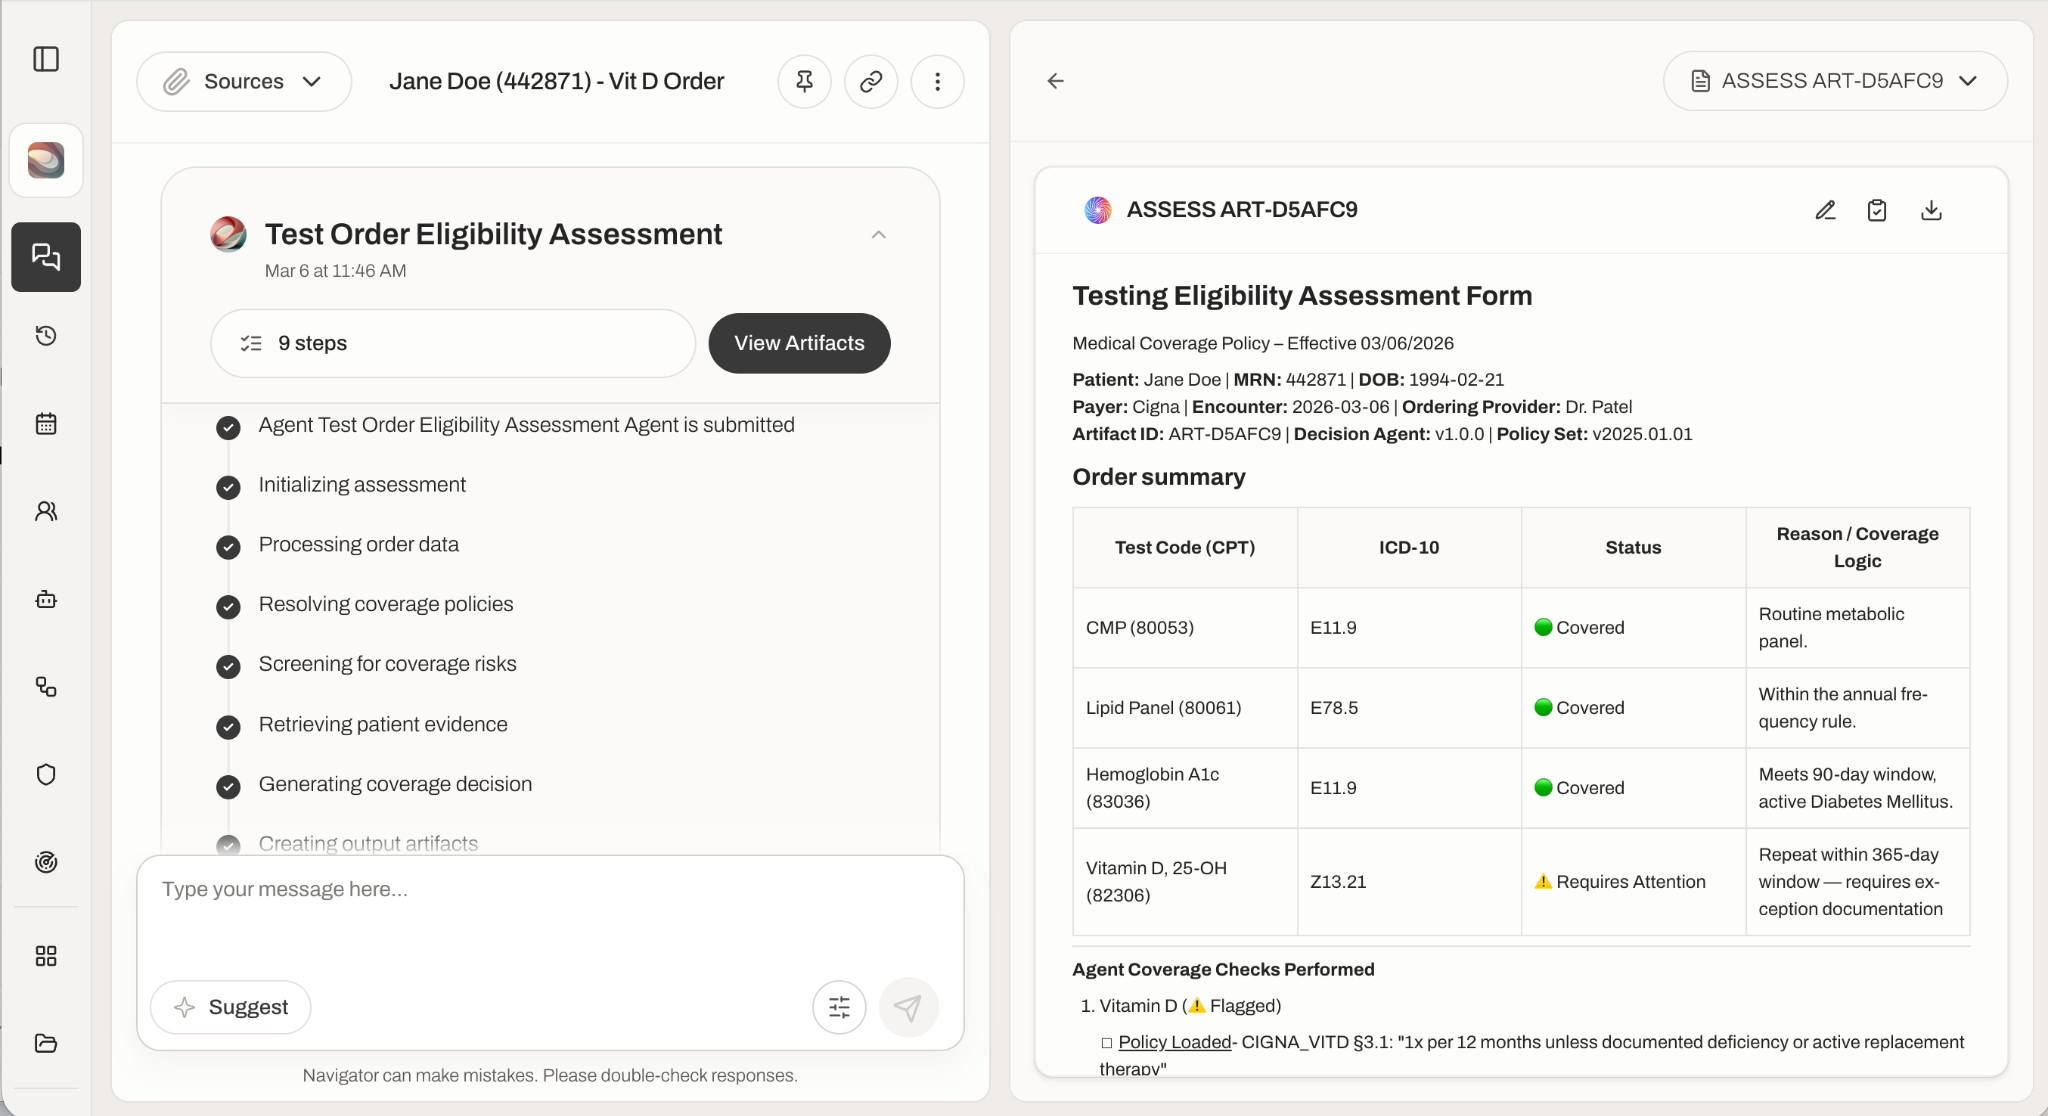Click the Vitamin D, 25-OH (82306) cell
The height and width of the screenshot is (1116, 2048).
coord(1185,882)
